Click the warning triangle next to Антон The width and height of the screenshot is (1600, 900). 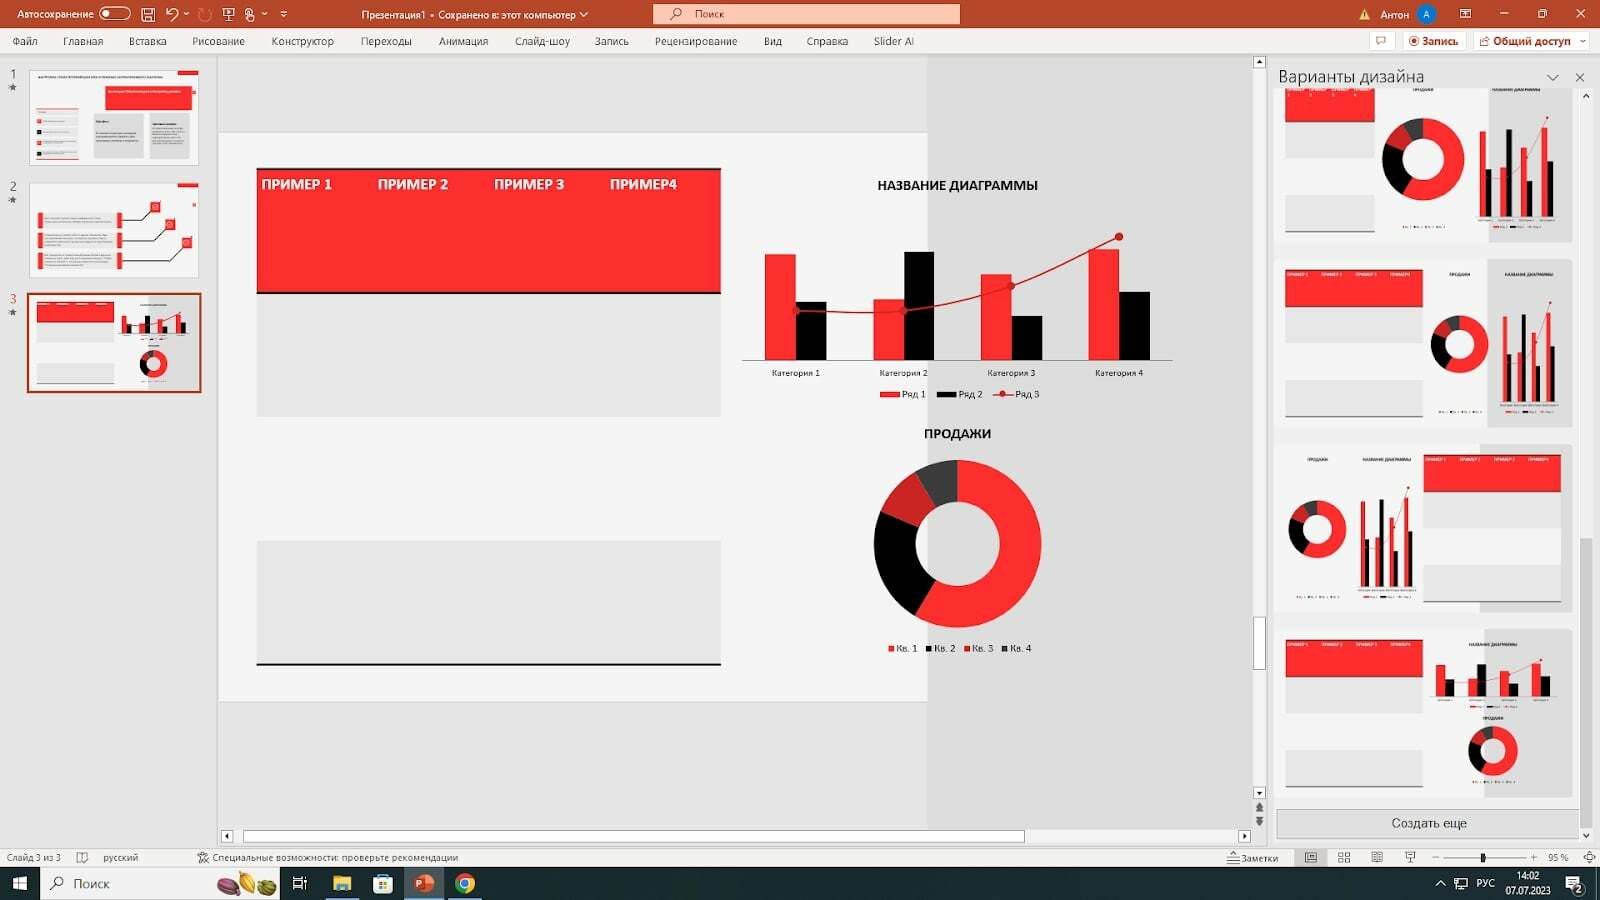1365,15
